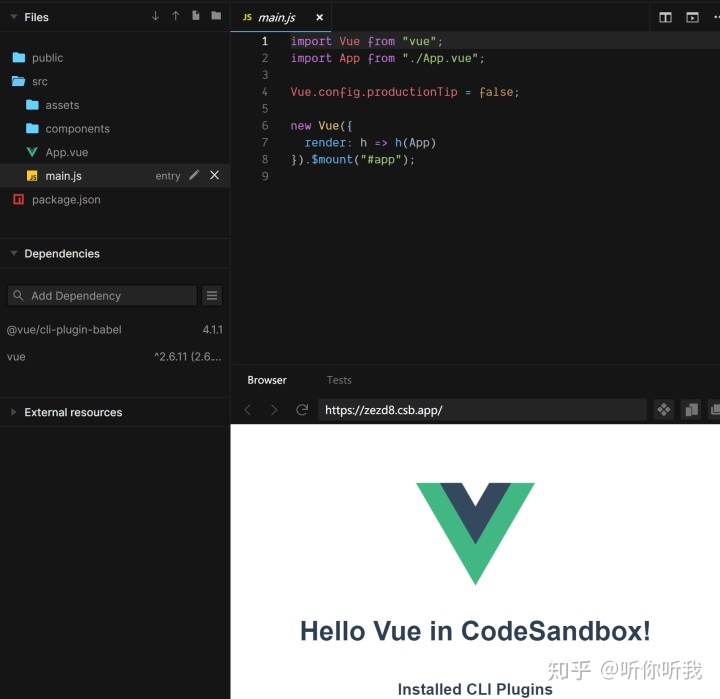Click the npm icon beside package.json

[18, 199]
